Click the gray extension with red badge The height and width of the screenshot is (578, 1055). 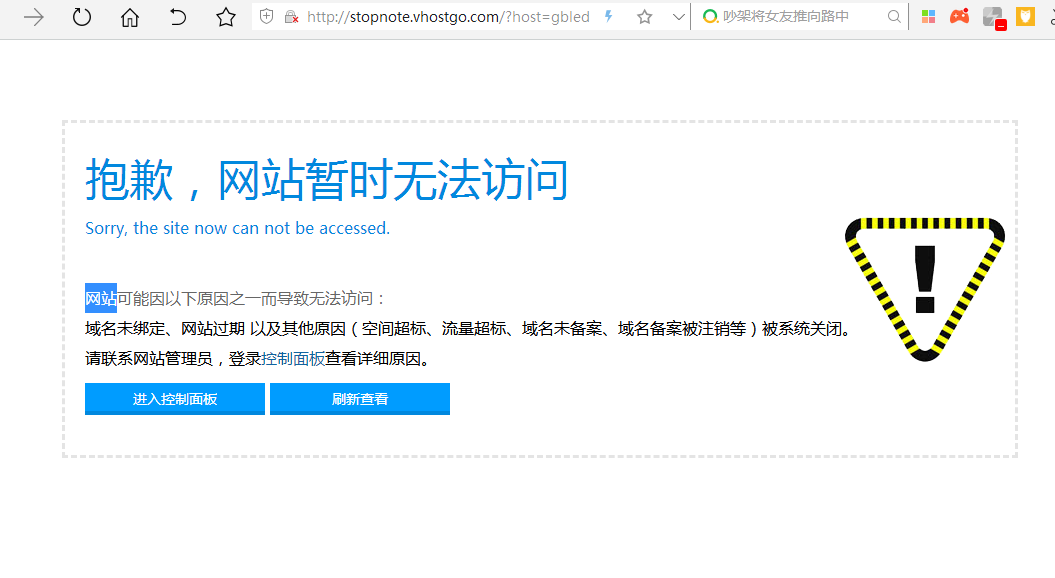[x=992, y=17]
